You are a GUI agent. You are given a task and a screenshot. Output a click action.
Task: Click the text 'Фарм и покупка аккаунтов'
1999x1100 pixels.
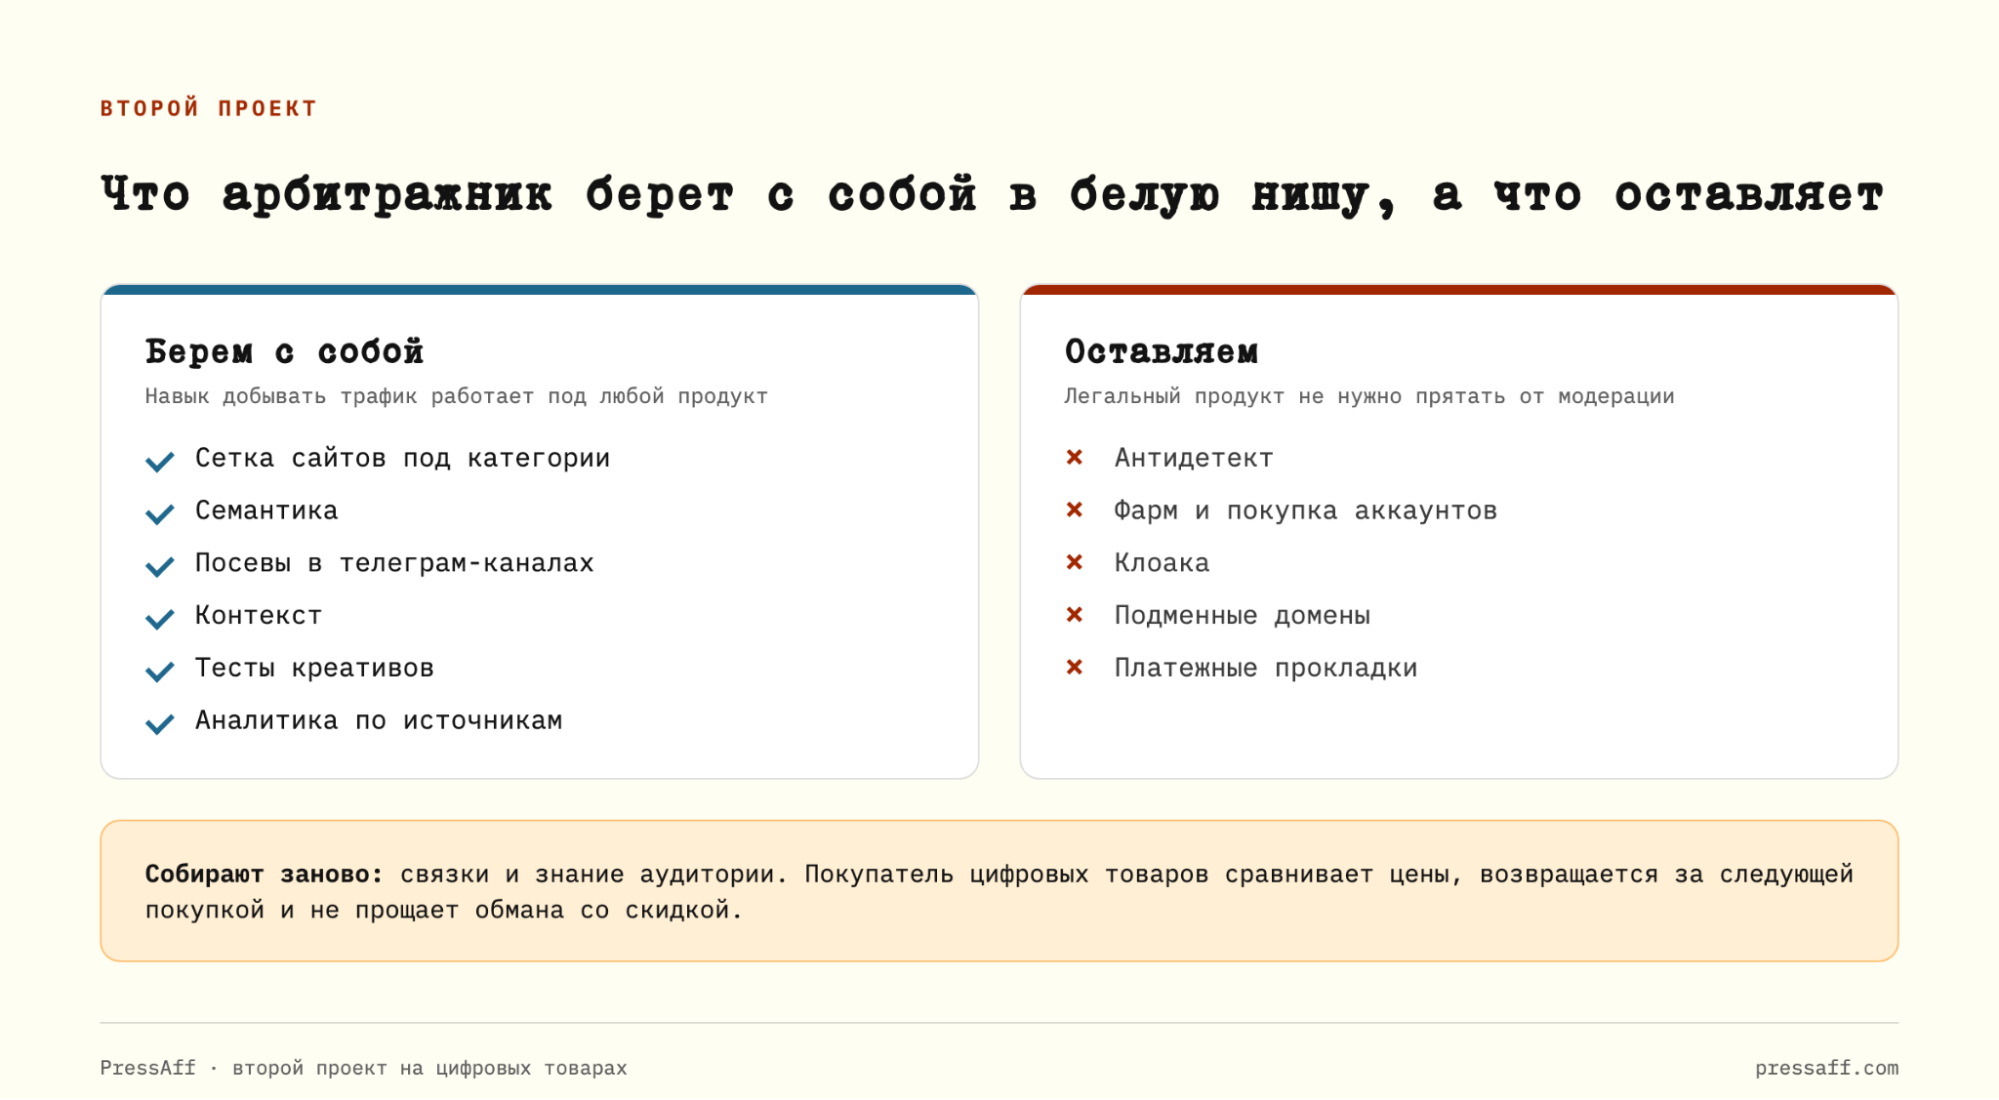[1306, 510]
